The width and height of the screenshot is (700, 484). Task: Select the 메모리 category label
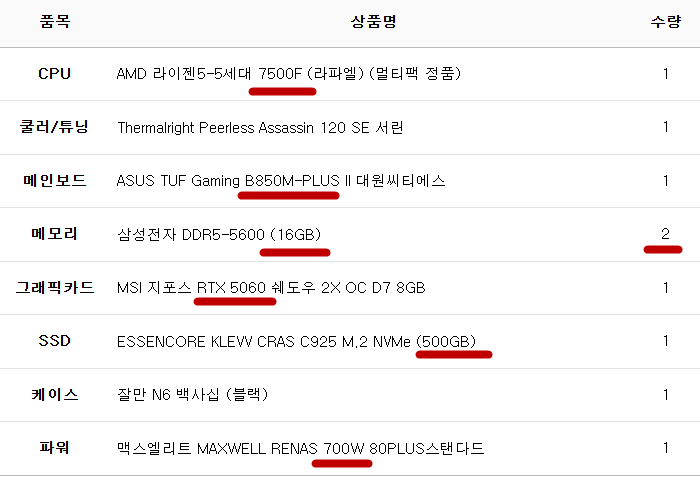point(55,234)
